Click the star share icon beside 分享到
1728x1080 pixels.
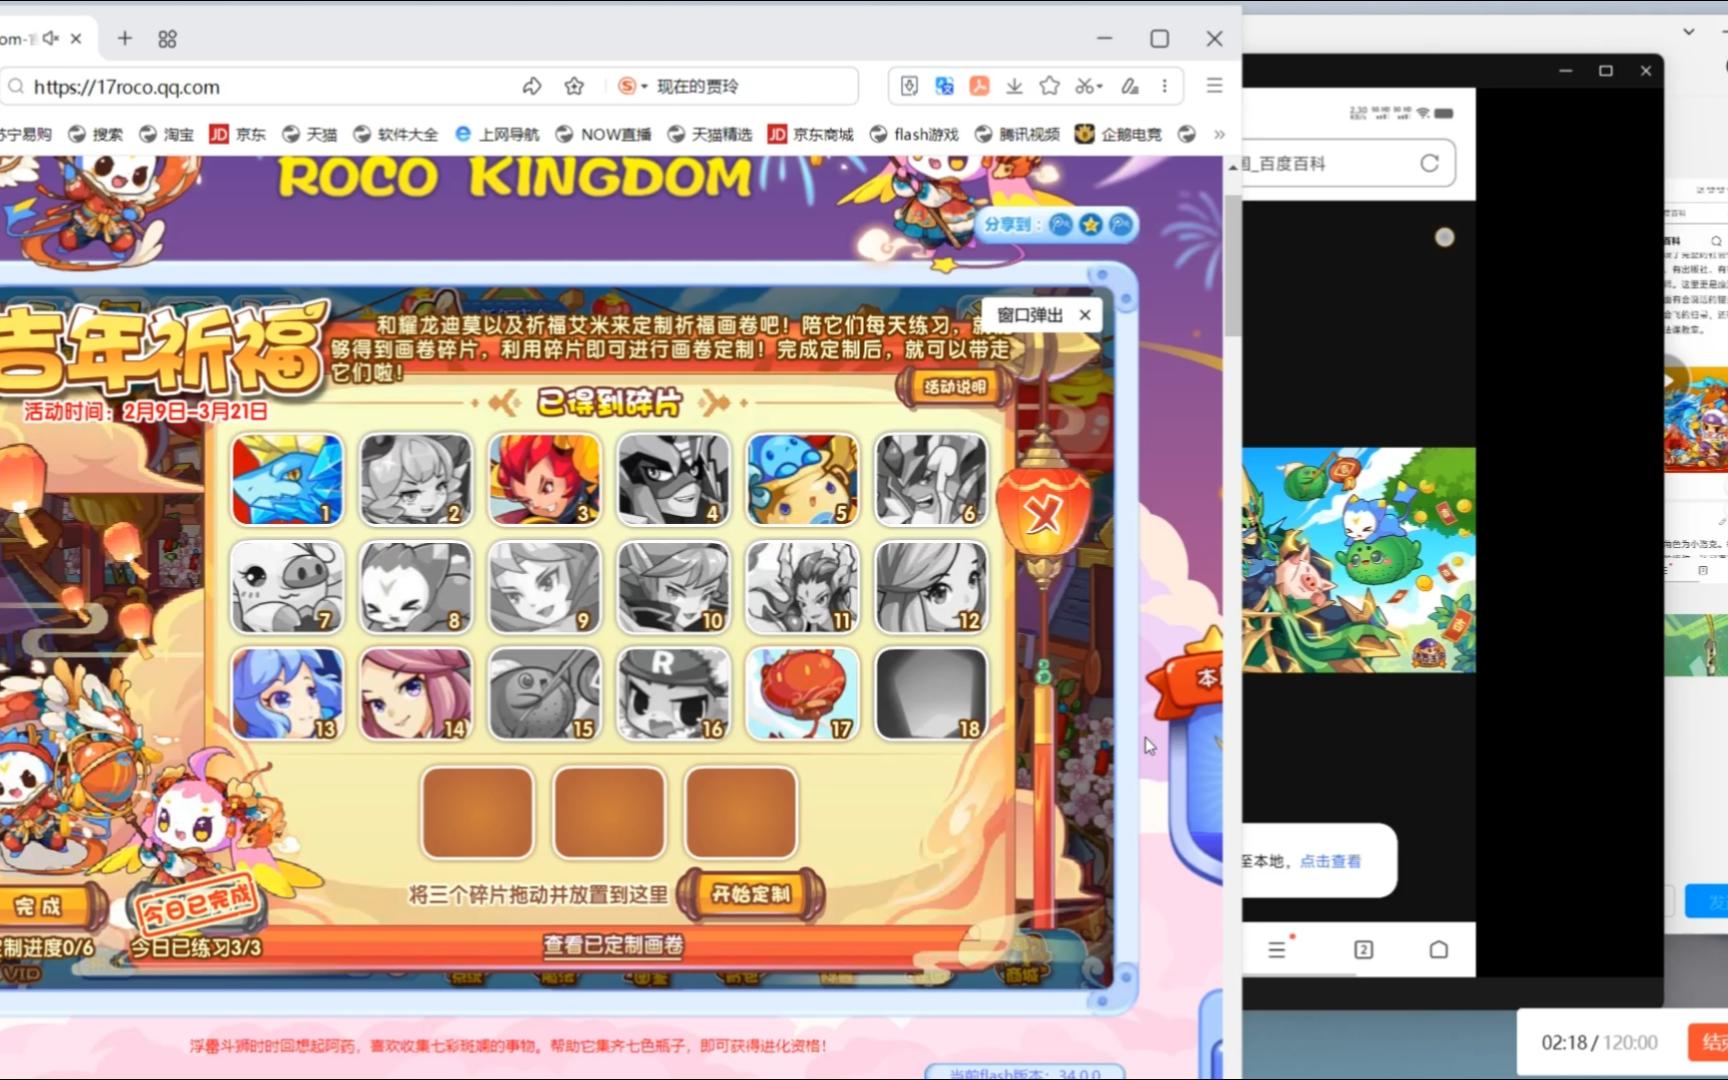pos(1091,224)
